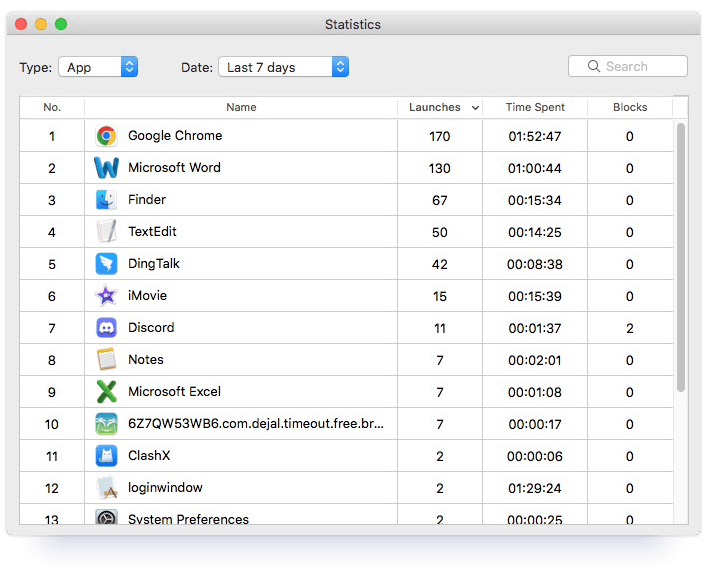Select the Discord name text
708x581 pixels.
click(151, 328)
